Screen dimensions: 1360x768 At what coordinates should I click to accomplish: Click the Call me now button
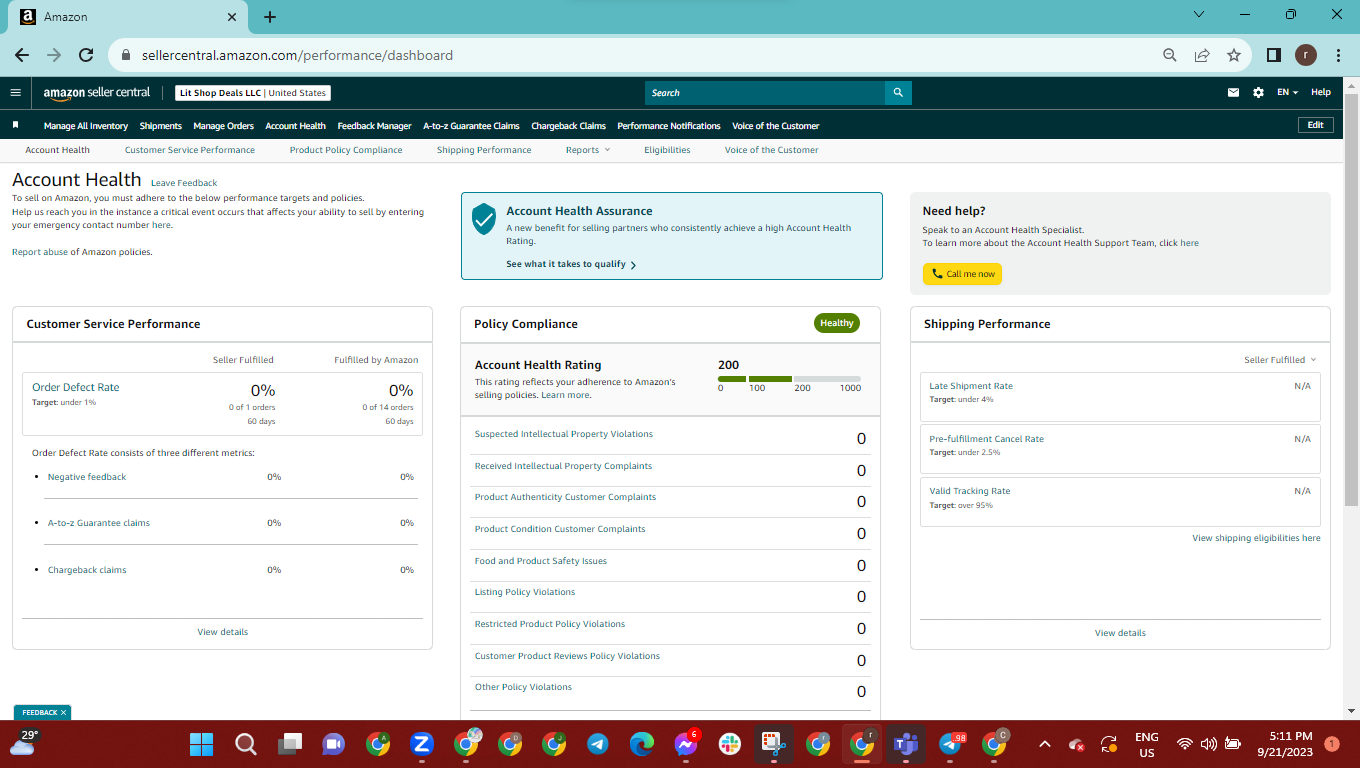click(x=962, y=274)
